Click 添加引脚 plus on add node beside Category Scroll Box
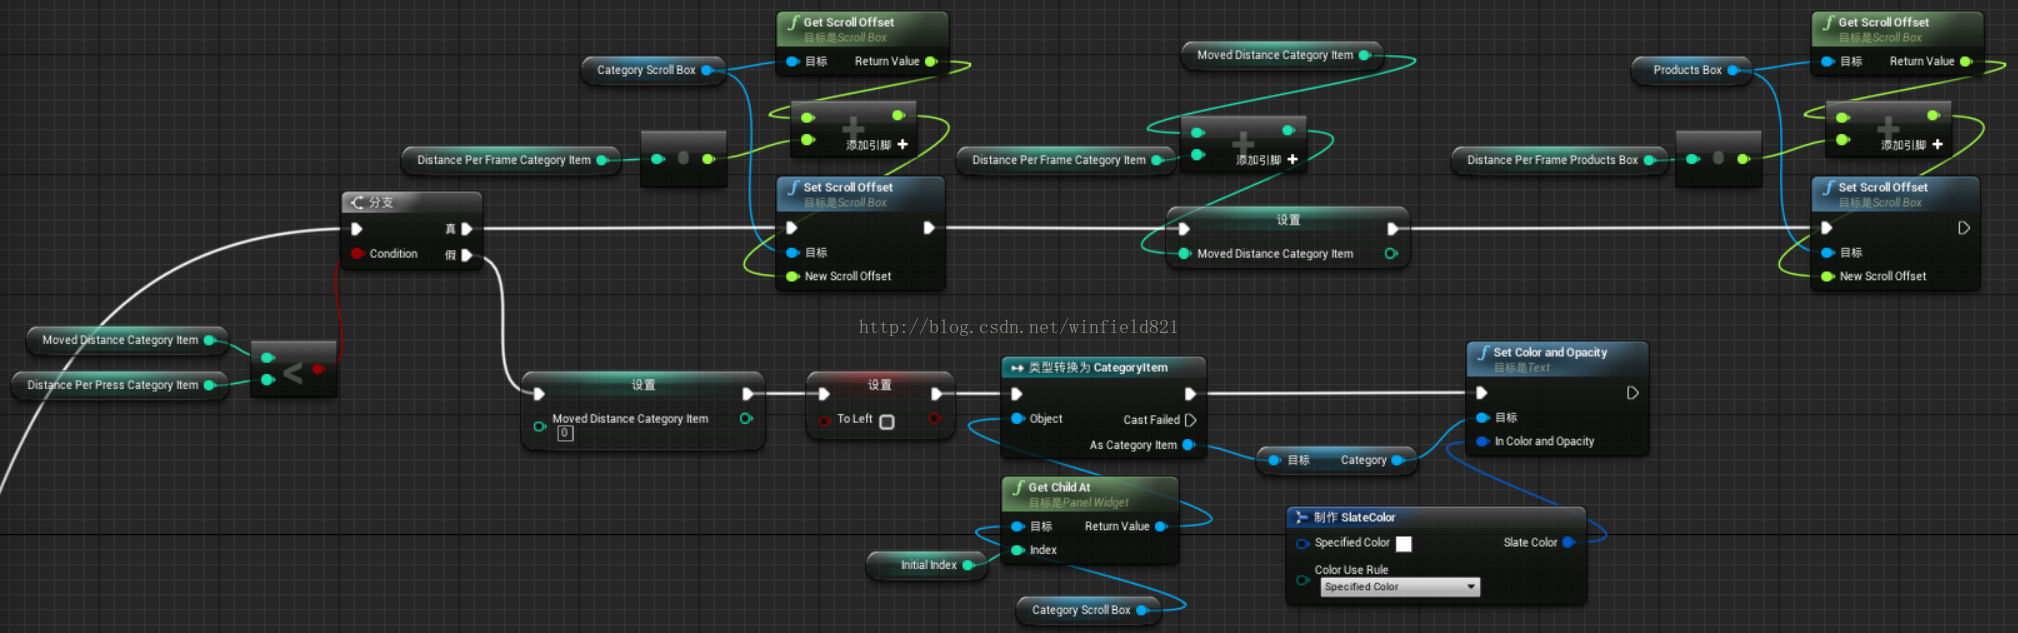This screenshot has width=2018, height=633. [x=903, y=145]
